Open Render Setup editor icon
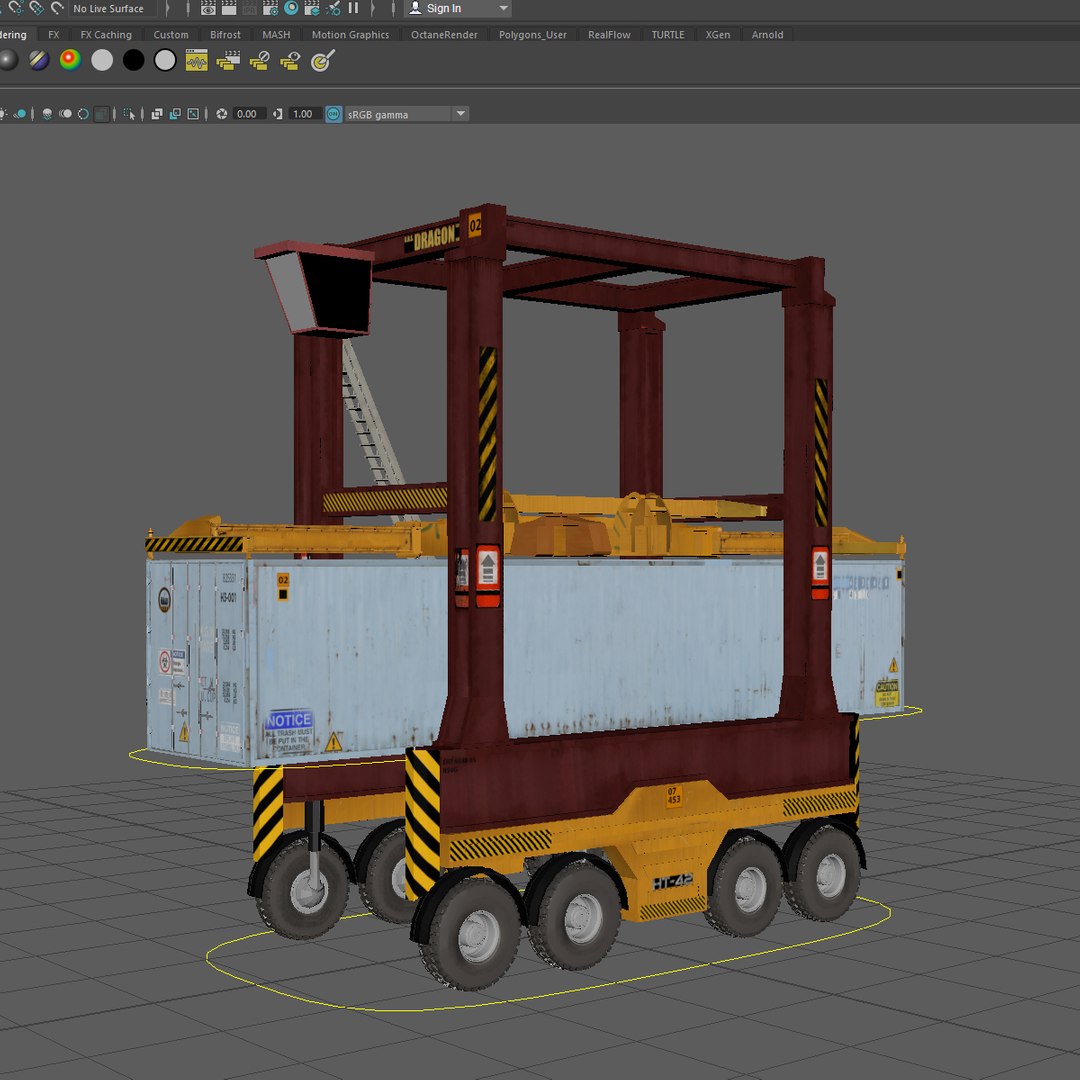 point(312,8)
